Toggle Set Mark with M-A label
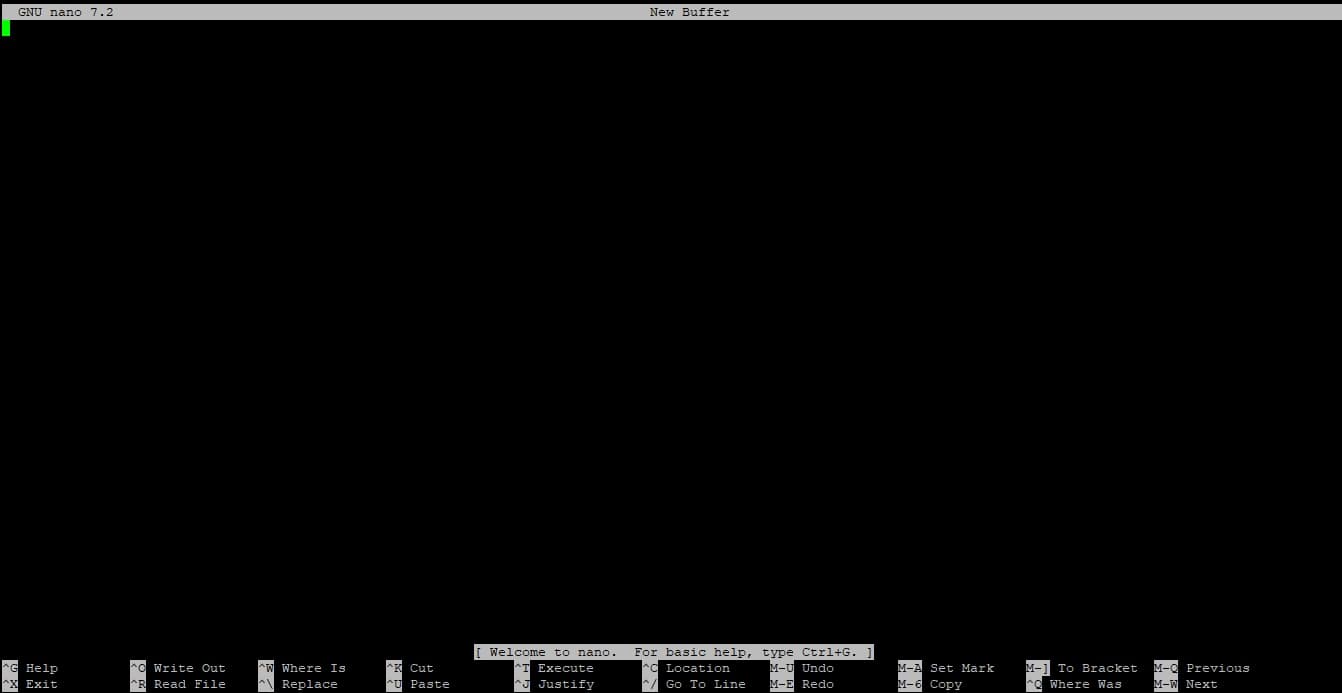The width and height of the screenshot is (1342, 693). coord(947,668)
